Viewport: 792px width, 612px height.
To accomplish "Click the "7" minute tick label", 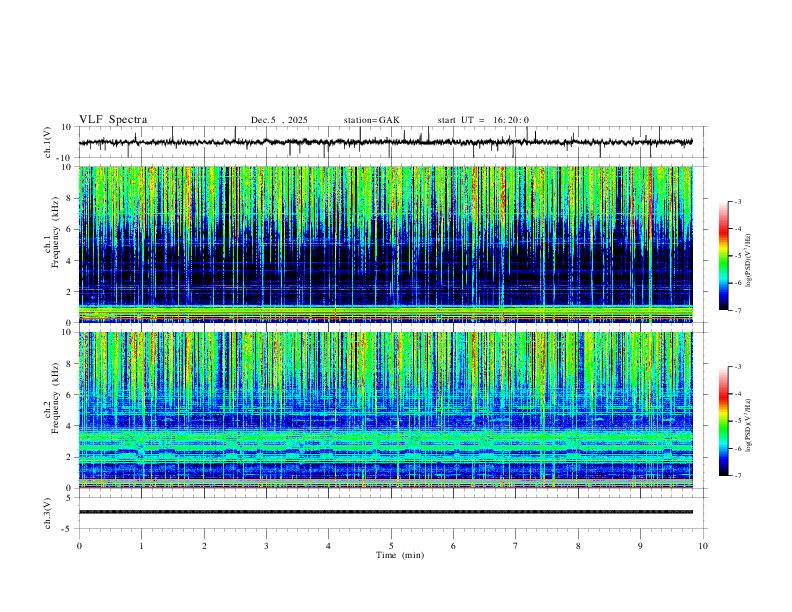I will tap(516, 546).
